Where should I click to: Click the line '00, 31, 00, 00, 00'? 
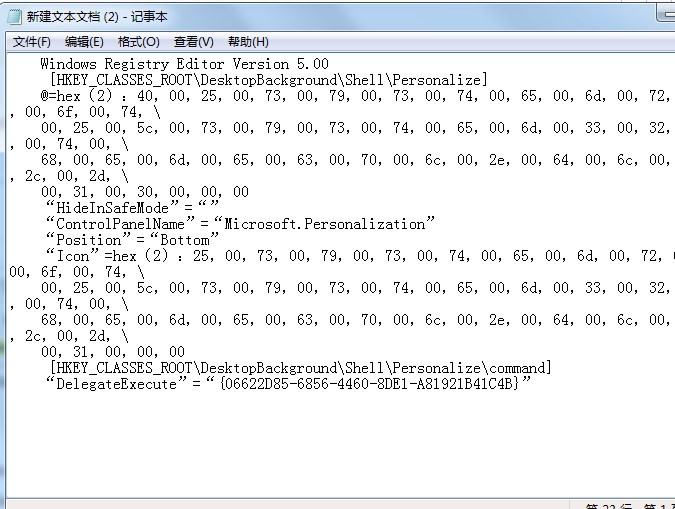[x=113, y=352]
